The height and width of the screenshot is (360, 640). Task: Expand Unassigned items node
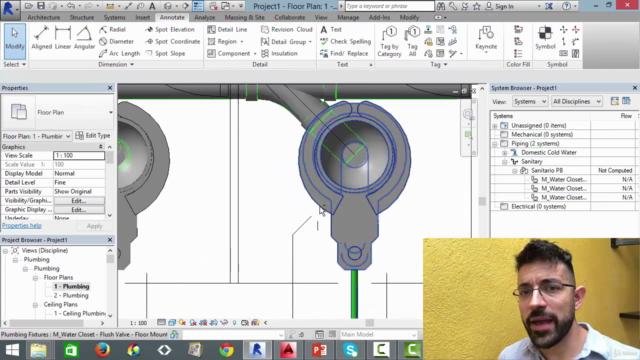tap(495, 126)
